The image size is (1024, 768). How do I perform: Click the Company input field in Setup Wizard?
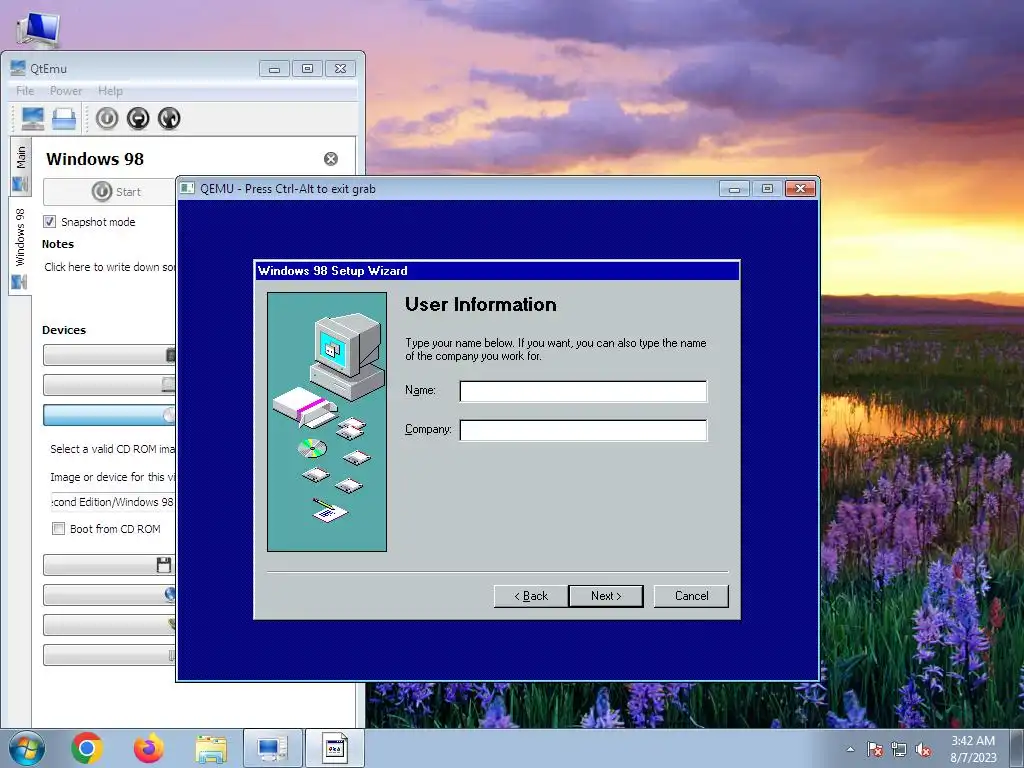pos(583,430)
